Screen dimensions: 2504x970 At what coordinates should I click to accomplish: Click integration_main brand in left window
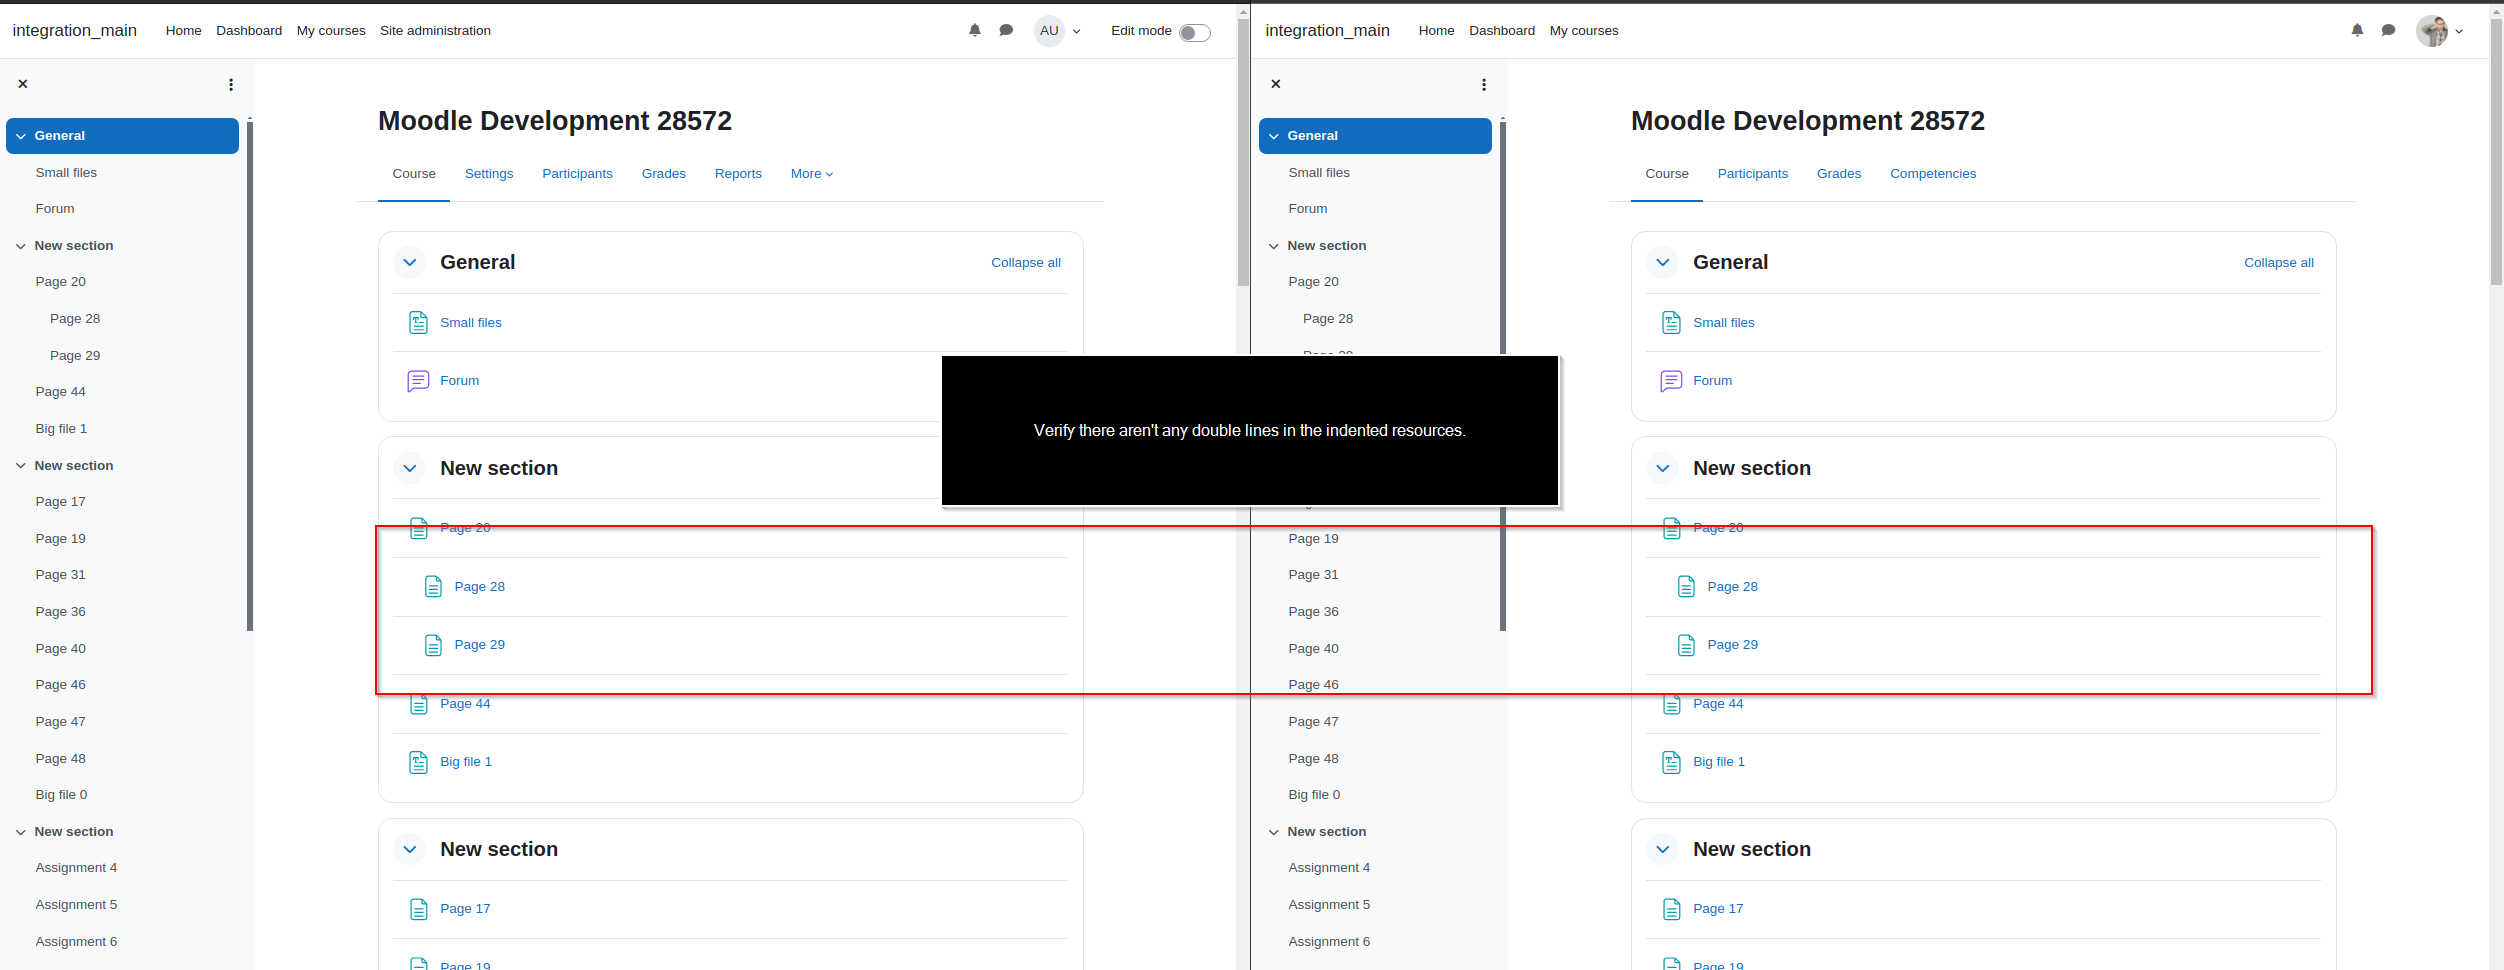click(75, 31)
